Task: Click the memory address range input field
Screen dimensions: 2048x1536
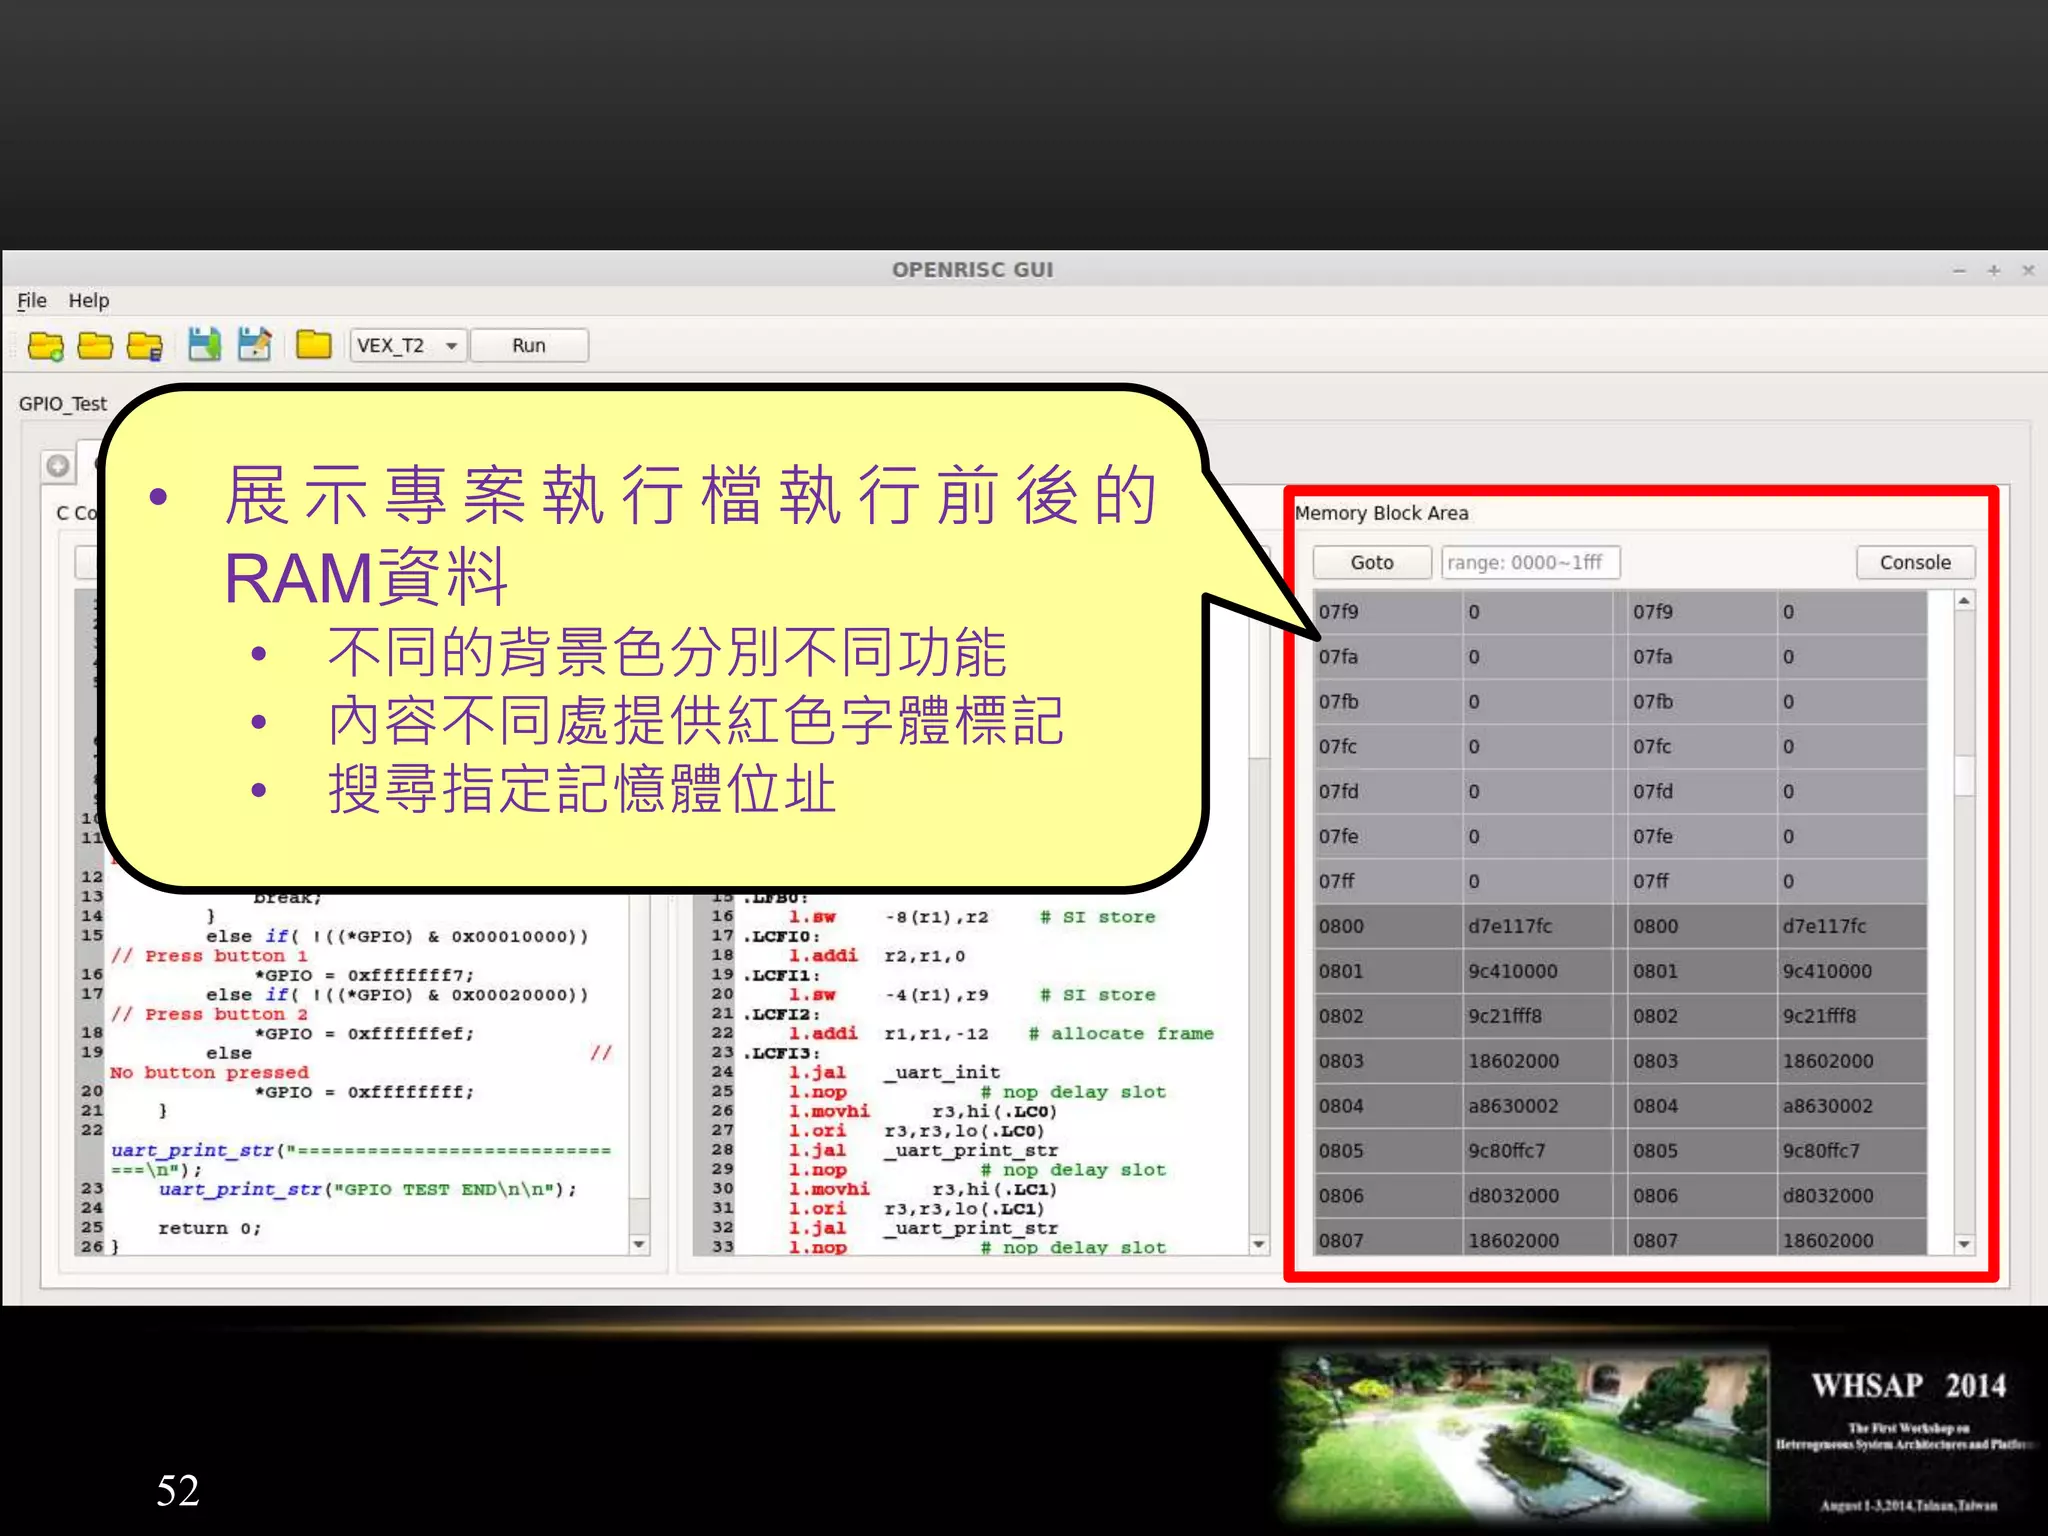Action: 1529,563
